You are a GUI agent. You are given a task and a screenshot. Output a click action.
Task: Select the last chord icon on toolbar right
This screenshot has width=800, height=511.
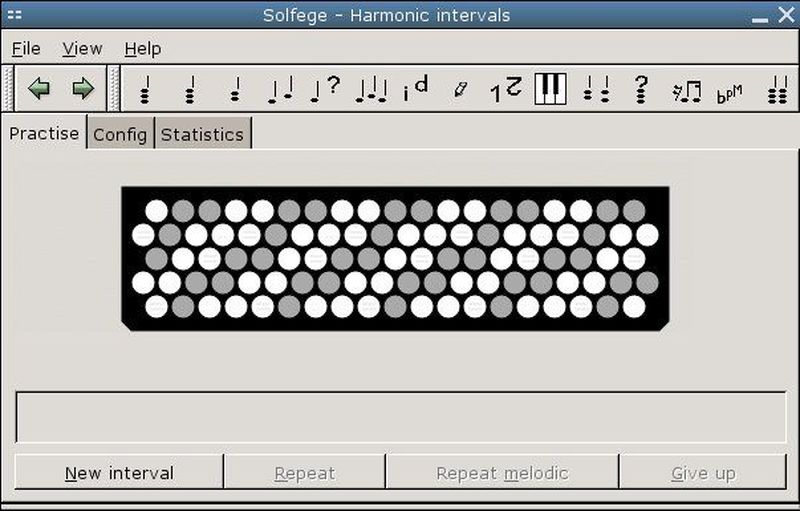pyautogui.click(x=776, y=90)
